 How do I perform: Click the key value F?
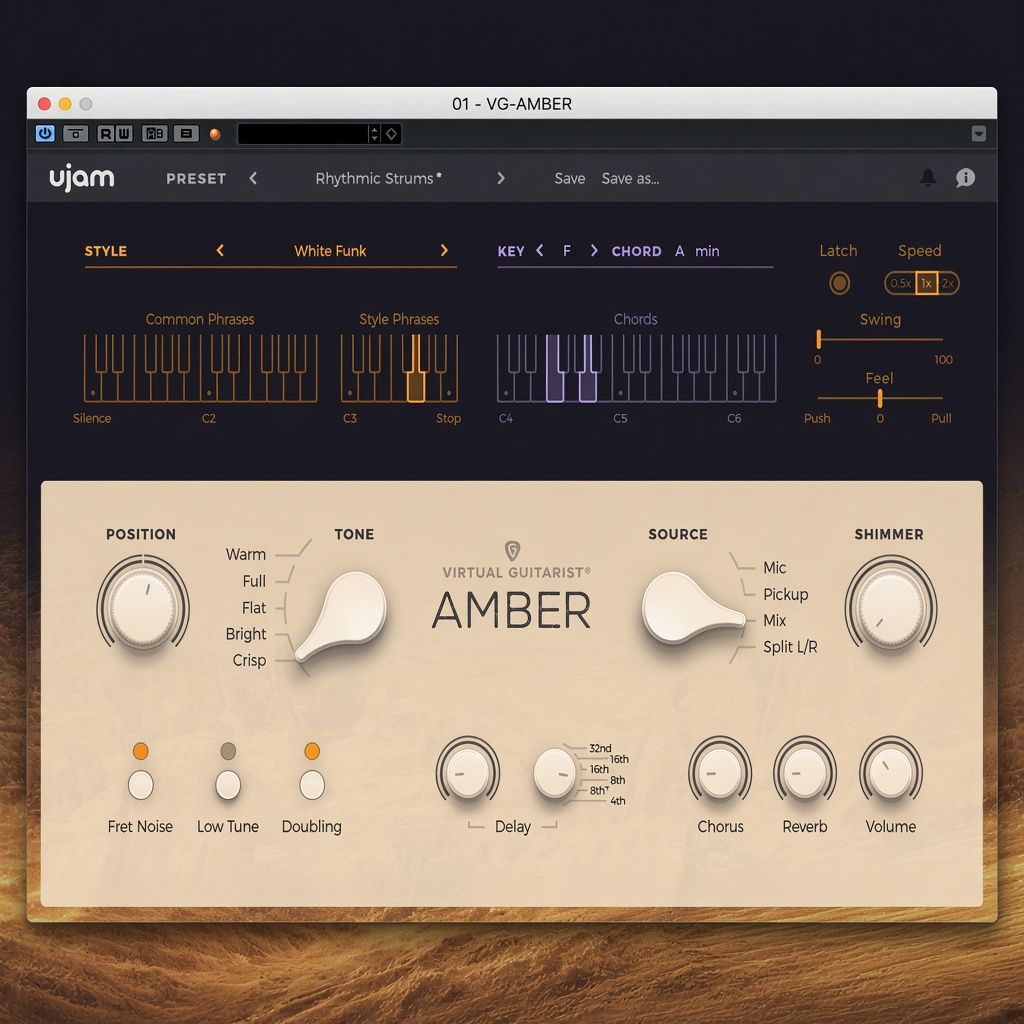(x=567, y=251)
